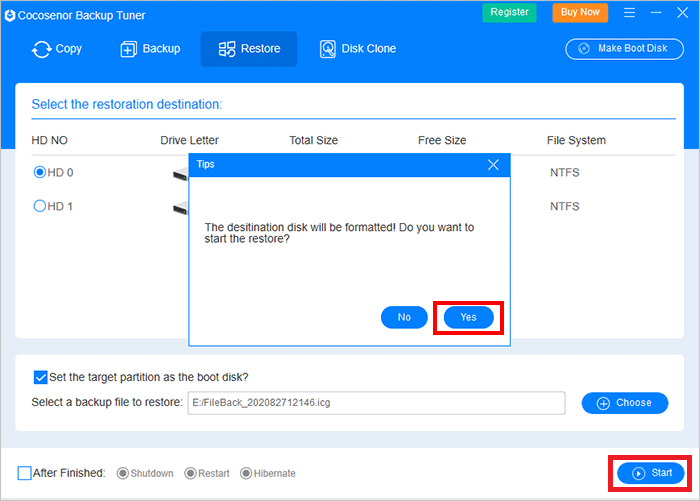
Task: Select the Restore tab
Action: point(249,49)
